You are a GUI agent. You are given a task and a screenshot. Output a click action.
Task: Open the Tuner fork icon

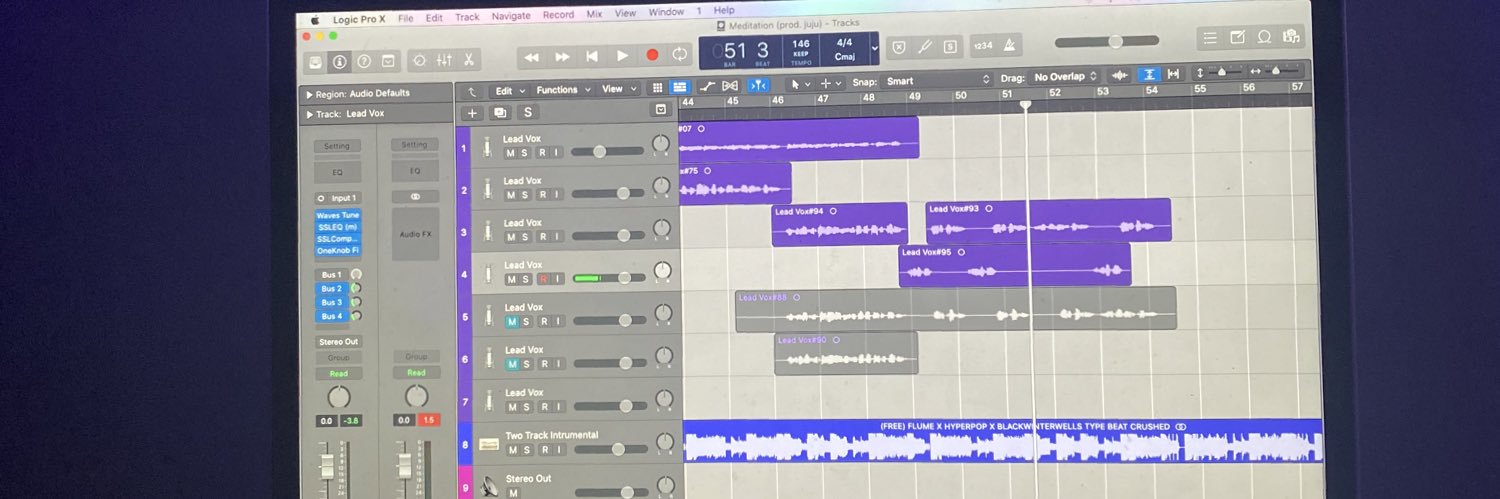[924, 46]
